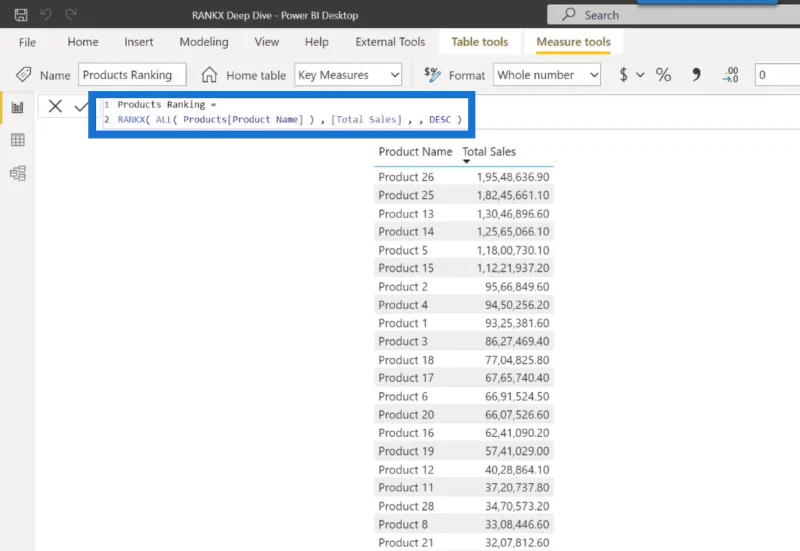Click the search magnifier icon
Image resolution: width=800 pixels, height=551 pixels.
point(568,14)
